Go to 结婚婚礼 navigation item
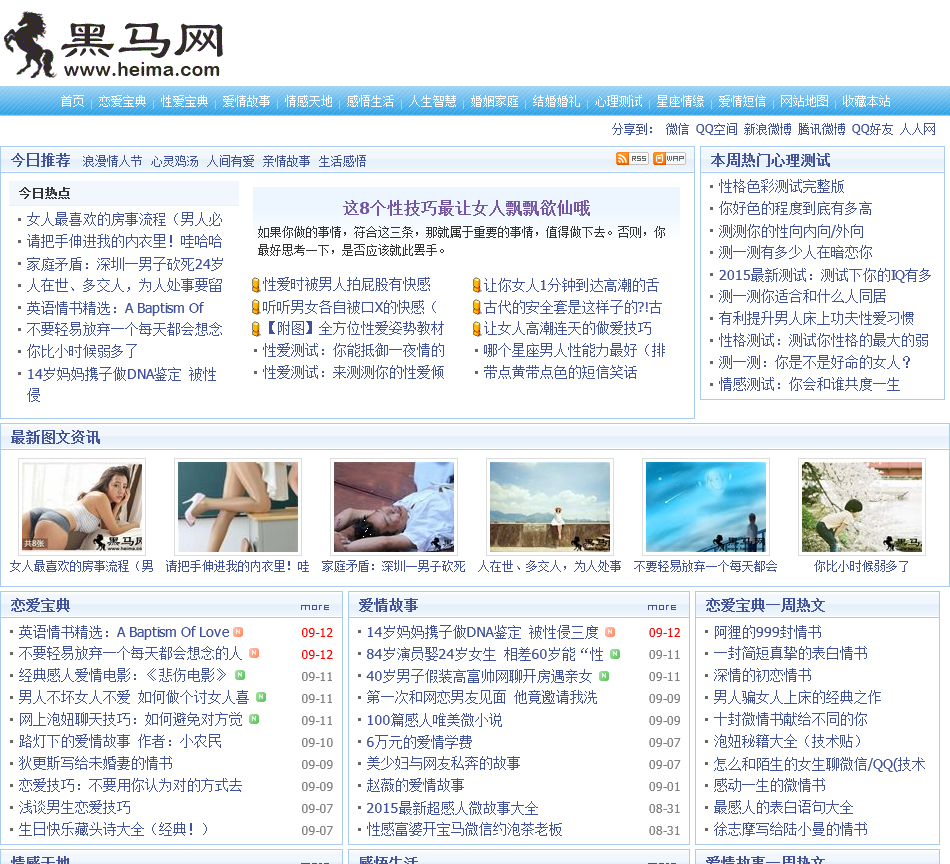Screen dimensions: 950x864 (x=556, y=101)
